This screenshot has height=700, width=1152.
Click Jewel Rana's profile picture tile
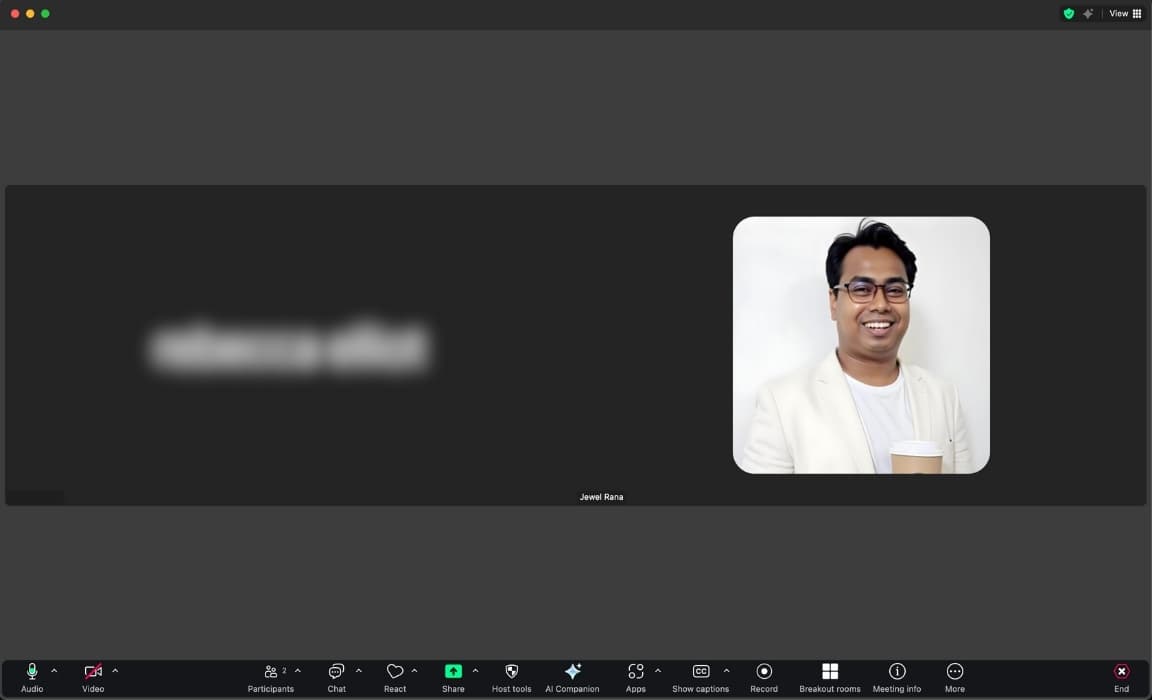click(861, 345)
